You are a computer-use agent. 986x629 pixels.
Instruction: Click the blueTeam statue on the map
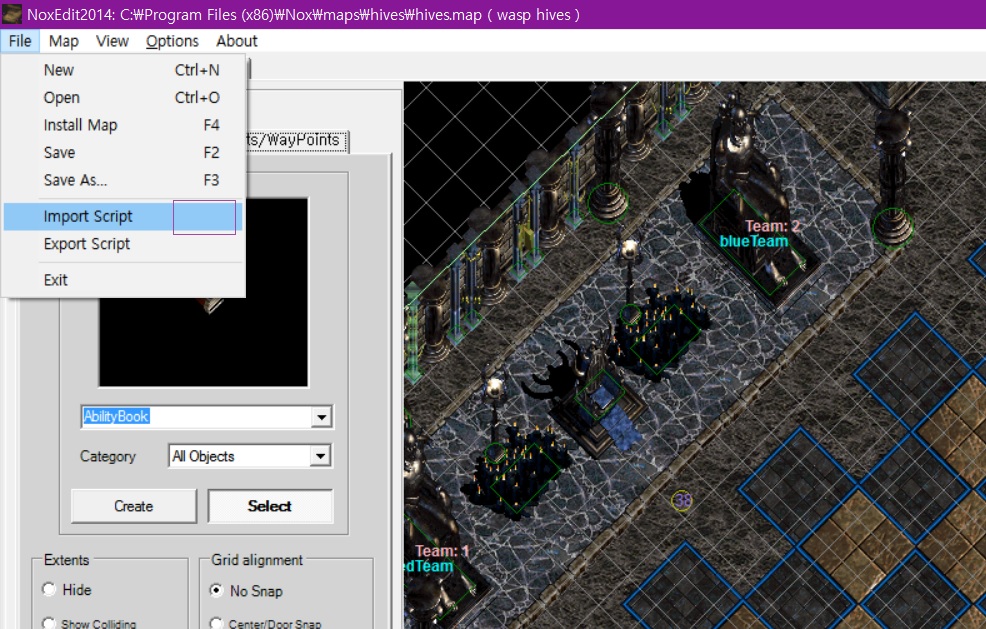[x=750, y=201]
